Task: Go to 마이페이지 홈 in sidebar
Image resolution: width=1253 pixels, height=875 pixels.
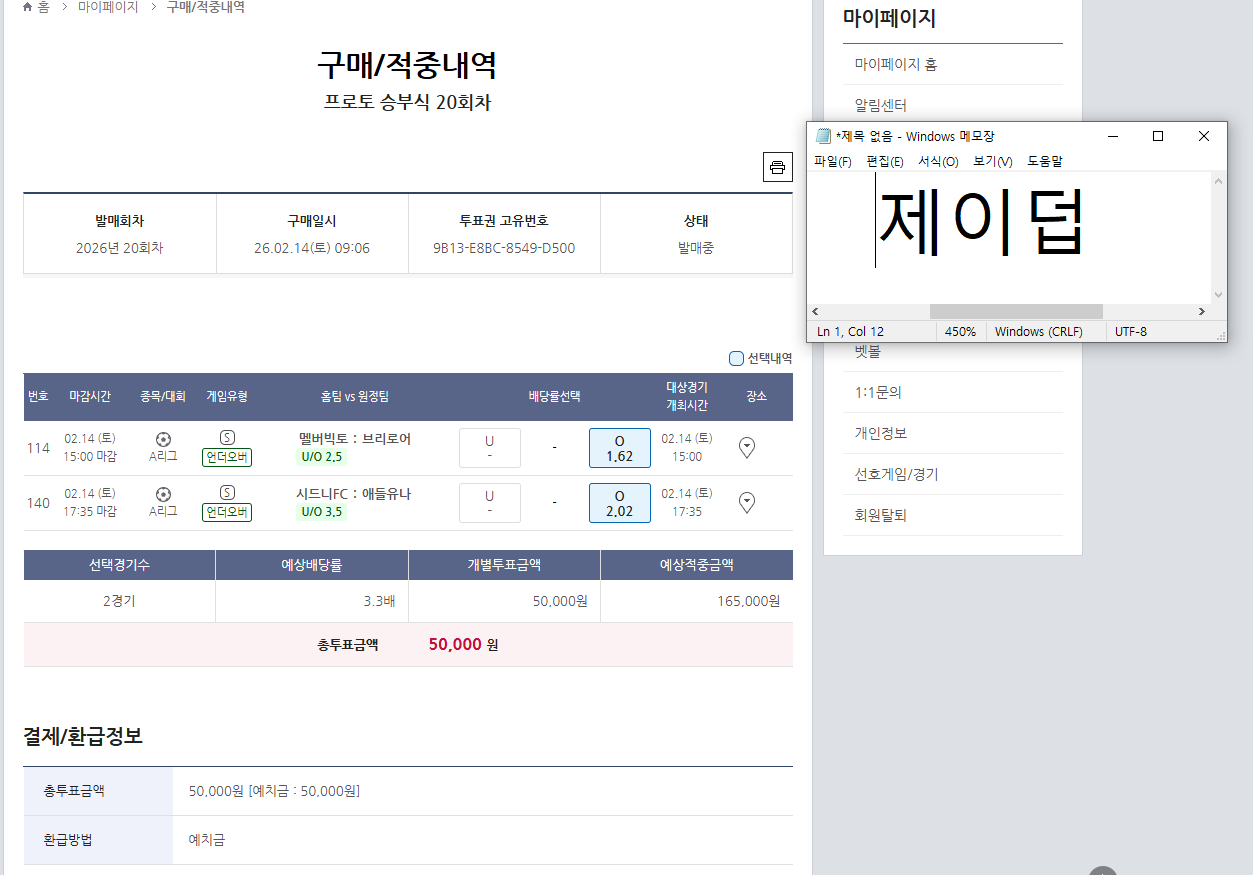Action: (895, 64)
